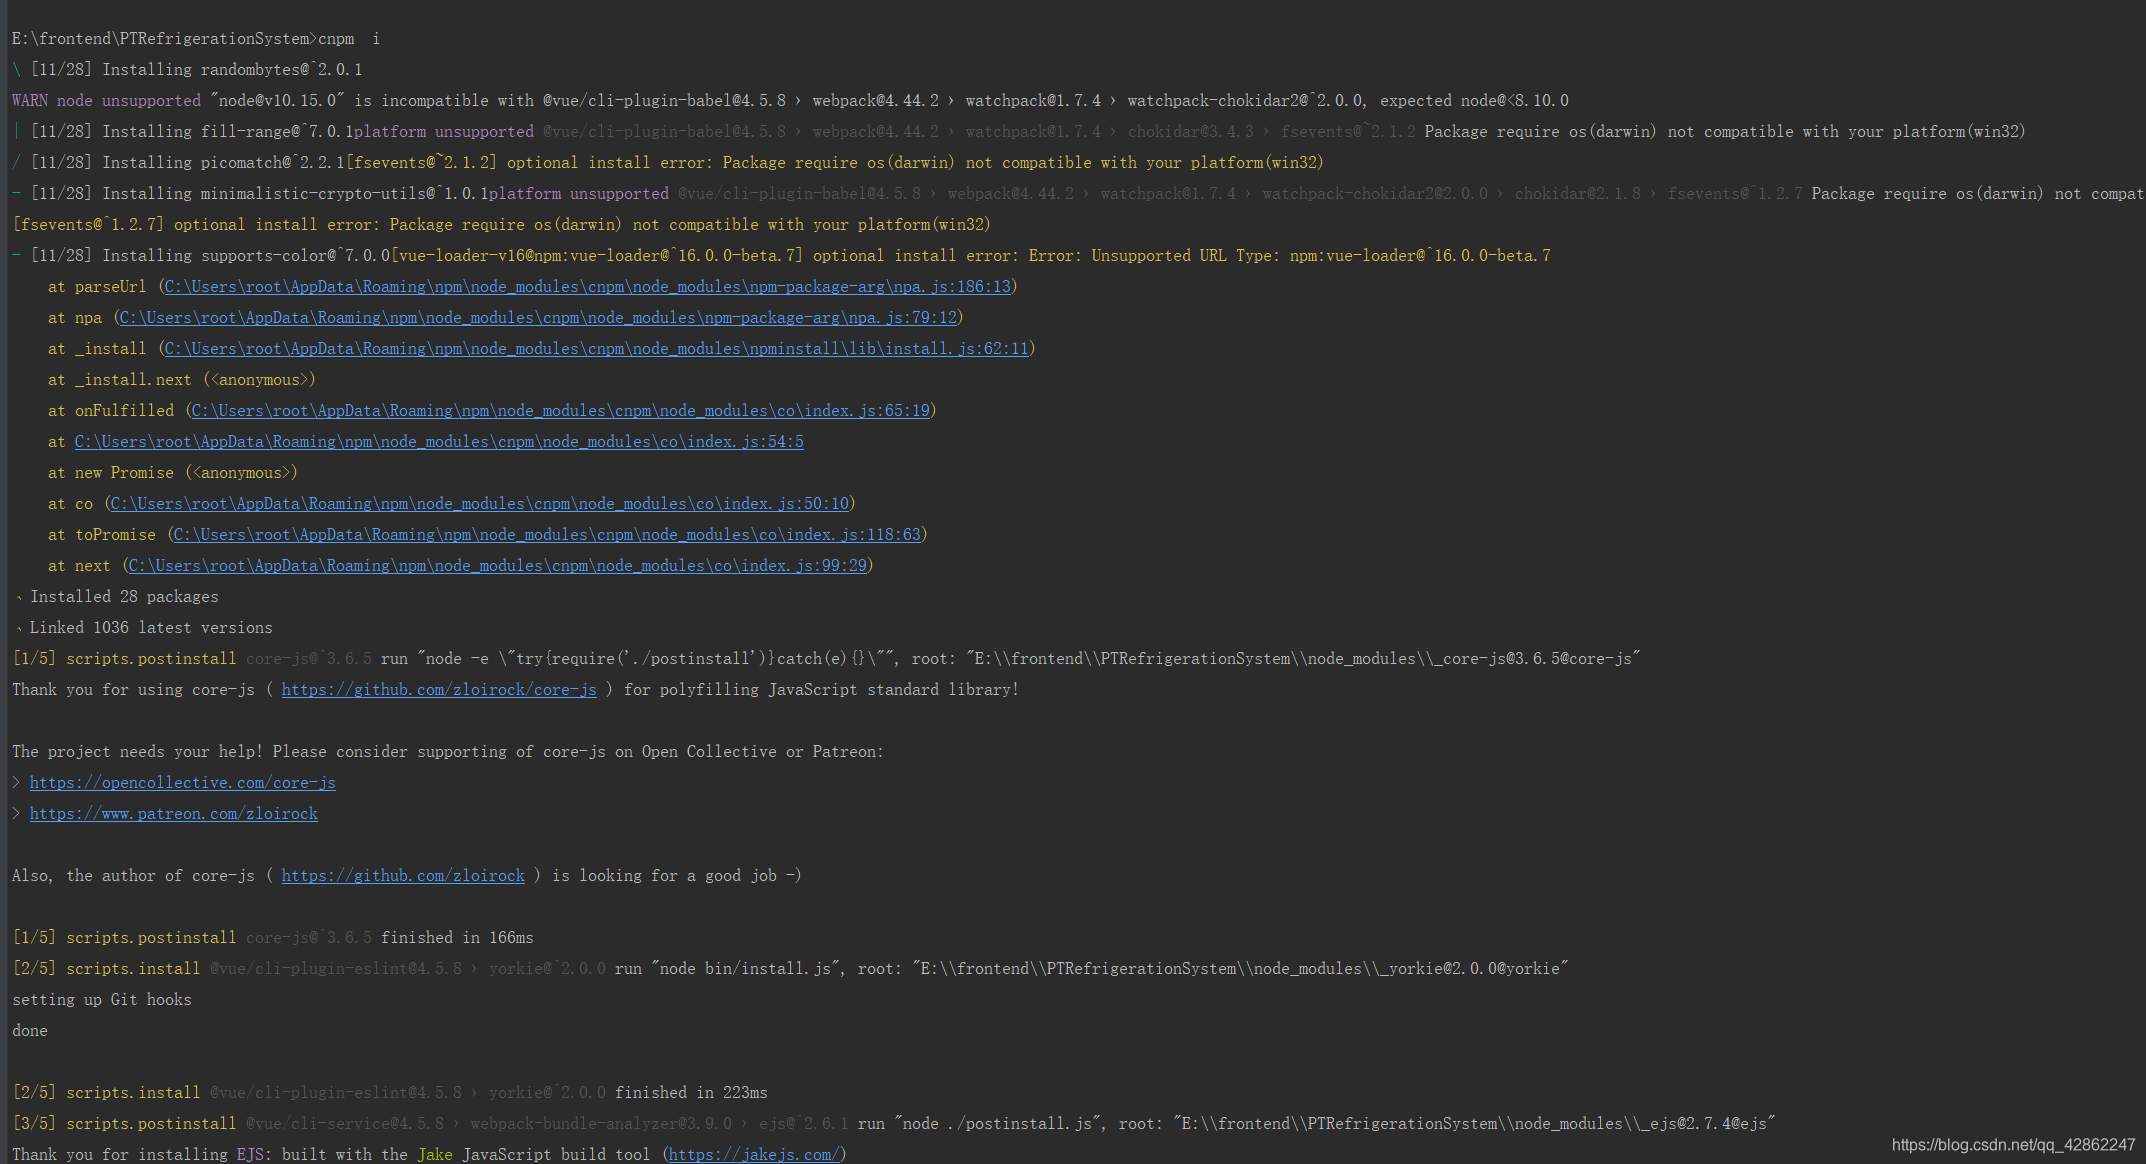Click the 'Linked 1036 latest versions' line
This screenshot has height=1164, width=2146.
click(x=150, y=628)
